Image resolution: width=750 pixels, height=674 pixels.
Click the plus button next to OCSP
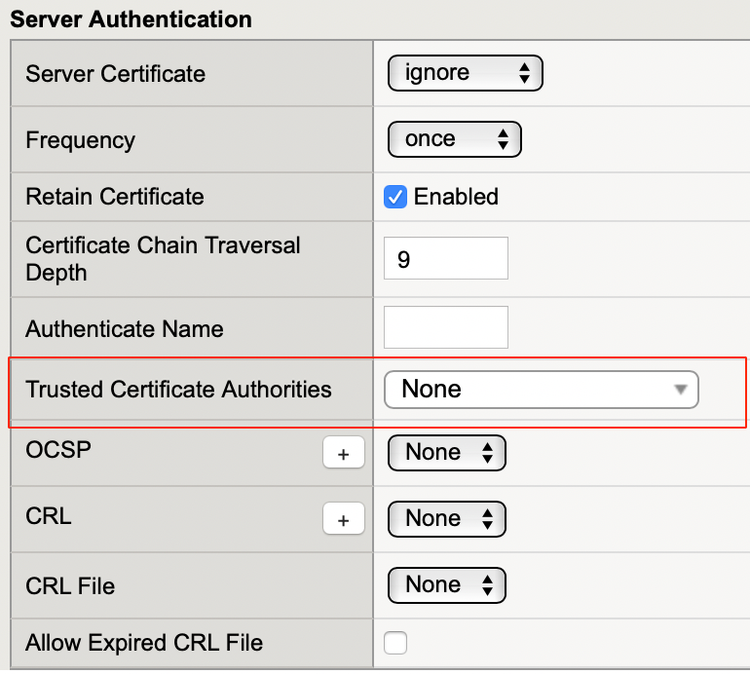[x=343, y=453]
